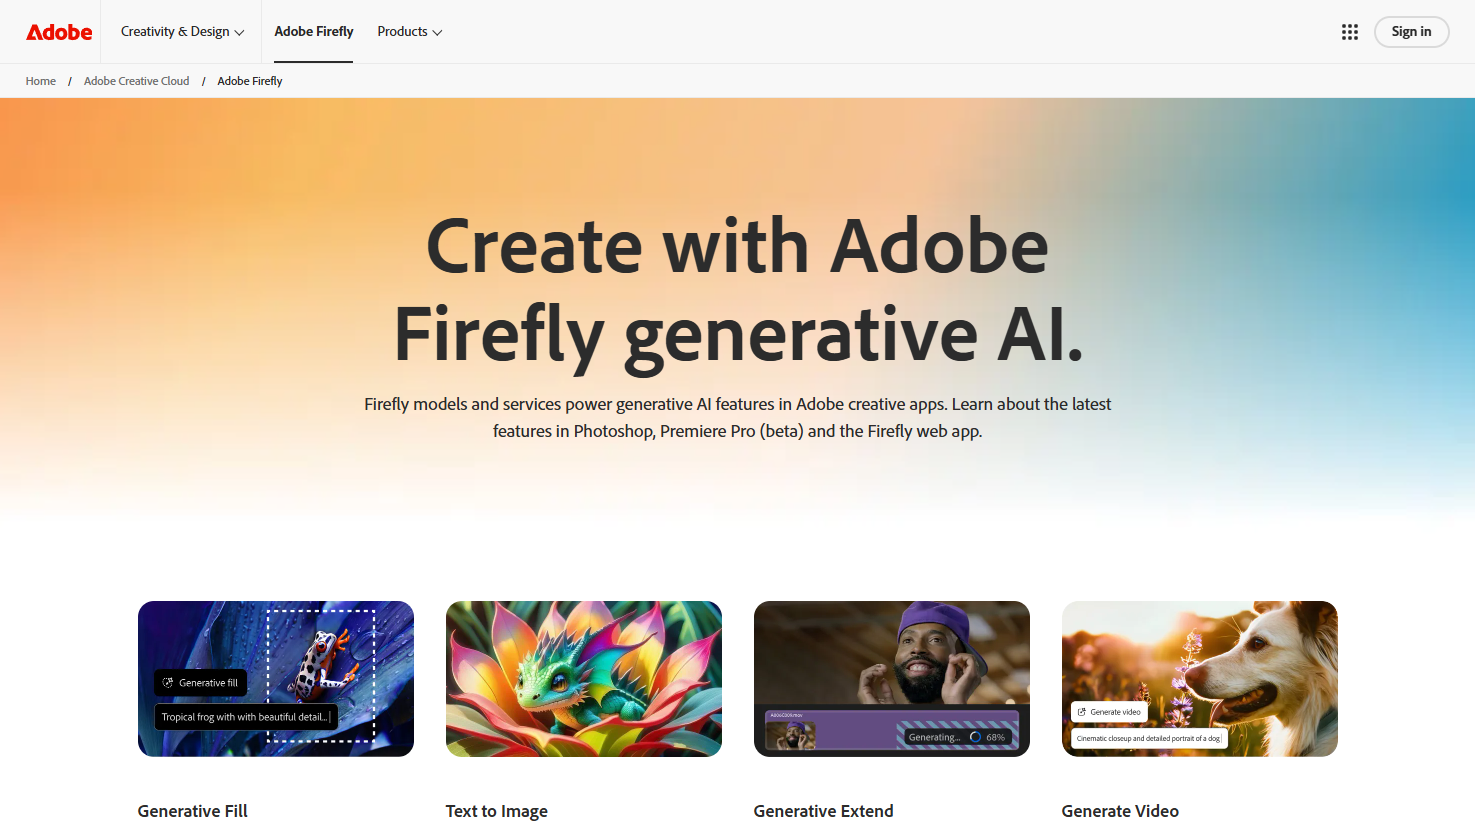1475x830 pixels.
Task: Click the Generating 68% progress bar
Action: pyautogui.click(x=957, y=737)
